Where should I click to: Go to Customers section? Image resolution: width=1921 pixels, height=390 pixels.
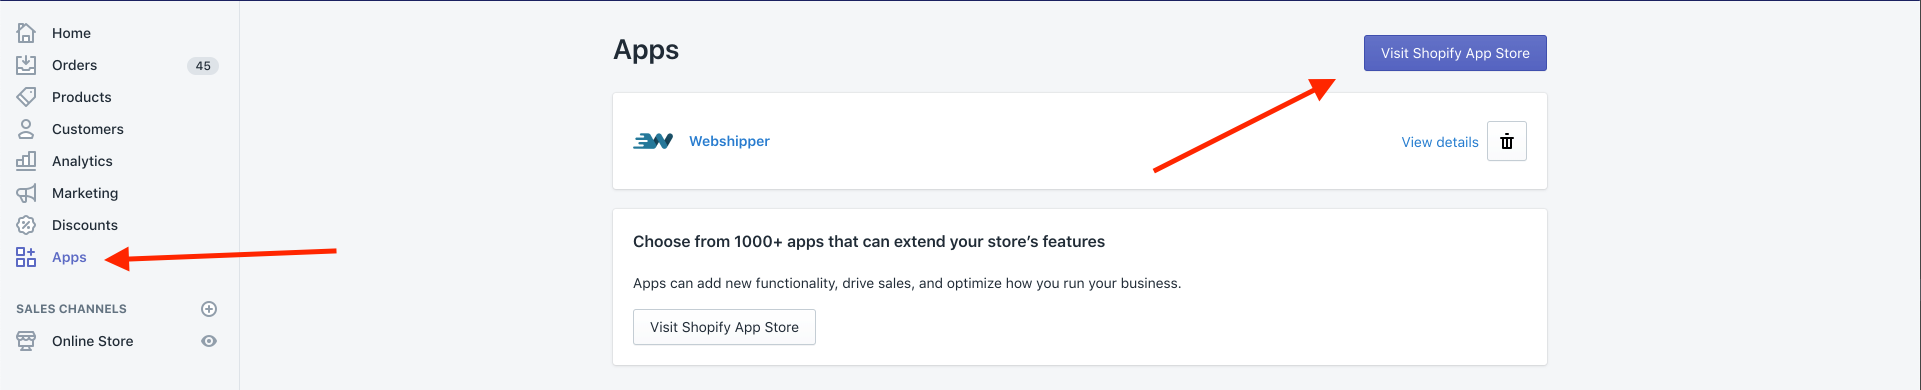88,129
